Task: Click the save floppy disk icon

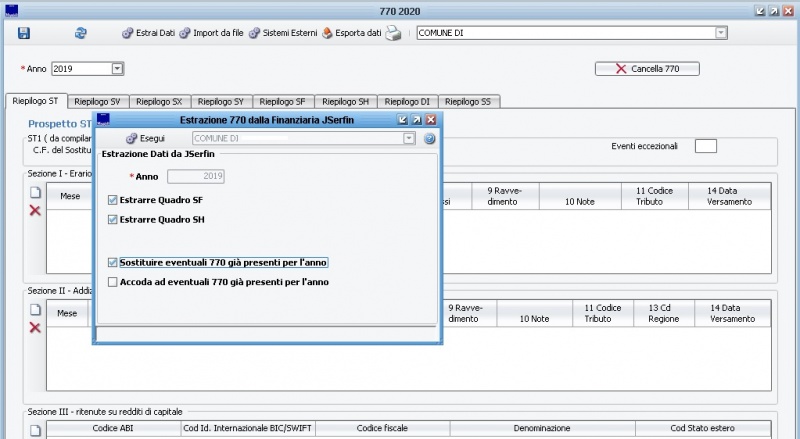Action: (23, 33)
